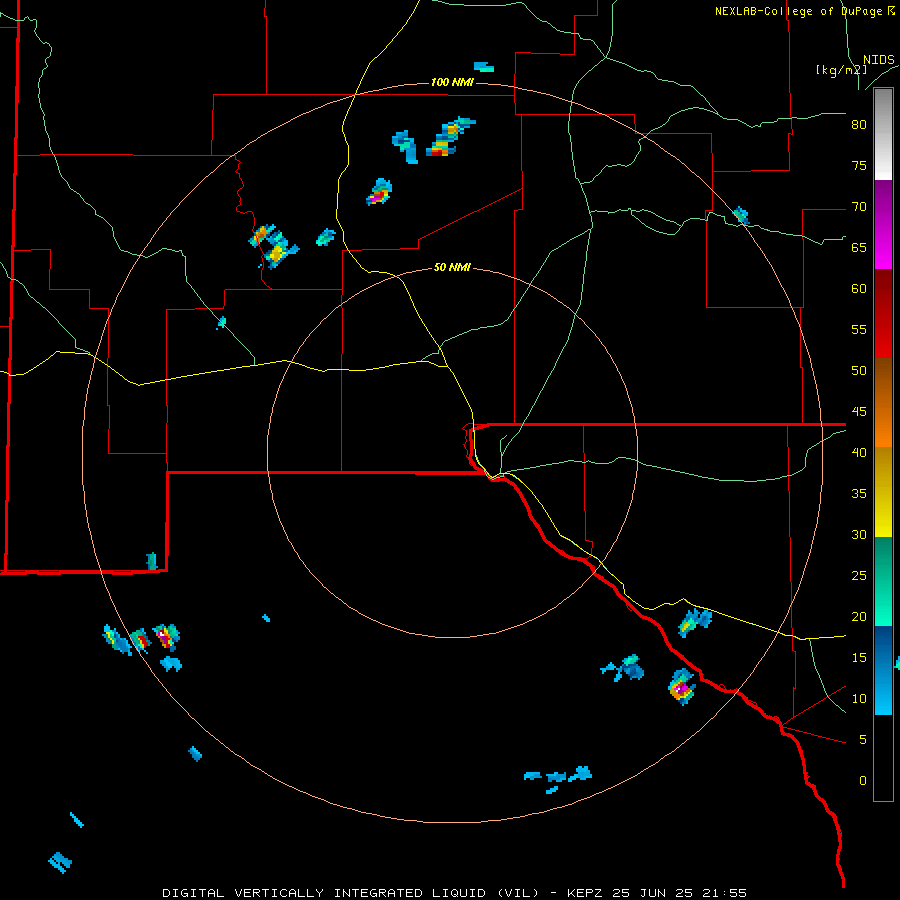The height and width of the screenshot is (900, 900).
Task: Select the green segment of the color scale
Action: [x=883, y=581]
